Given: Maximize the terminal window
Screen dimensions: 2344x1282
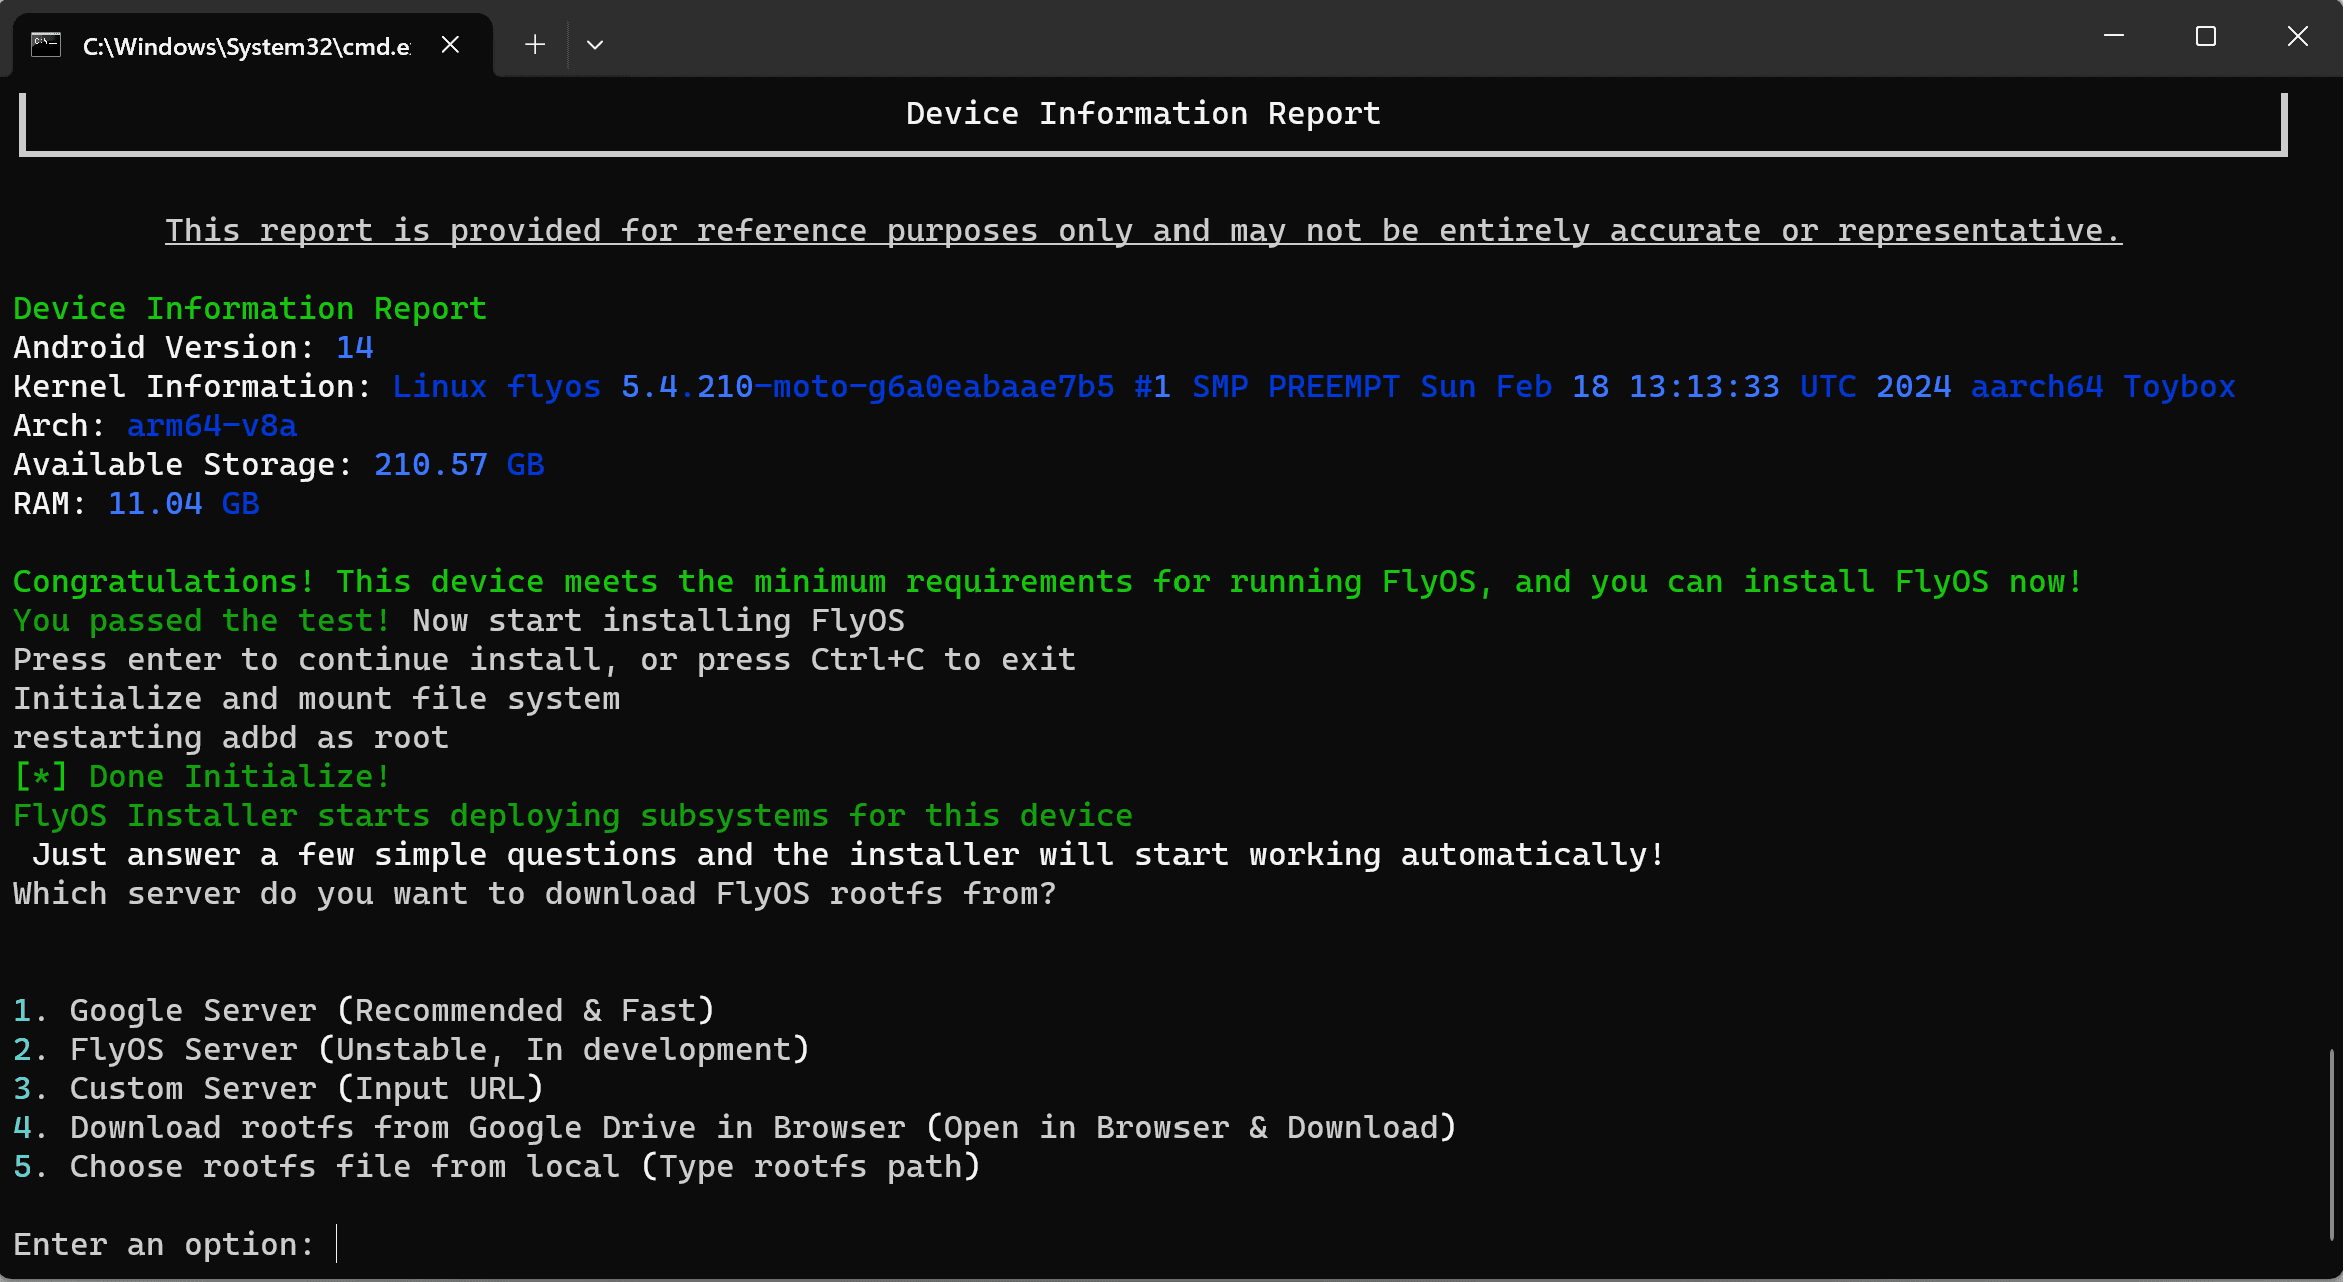Looking at the screenshot, I should 2206,37.
